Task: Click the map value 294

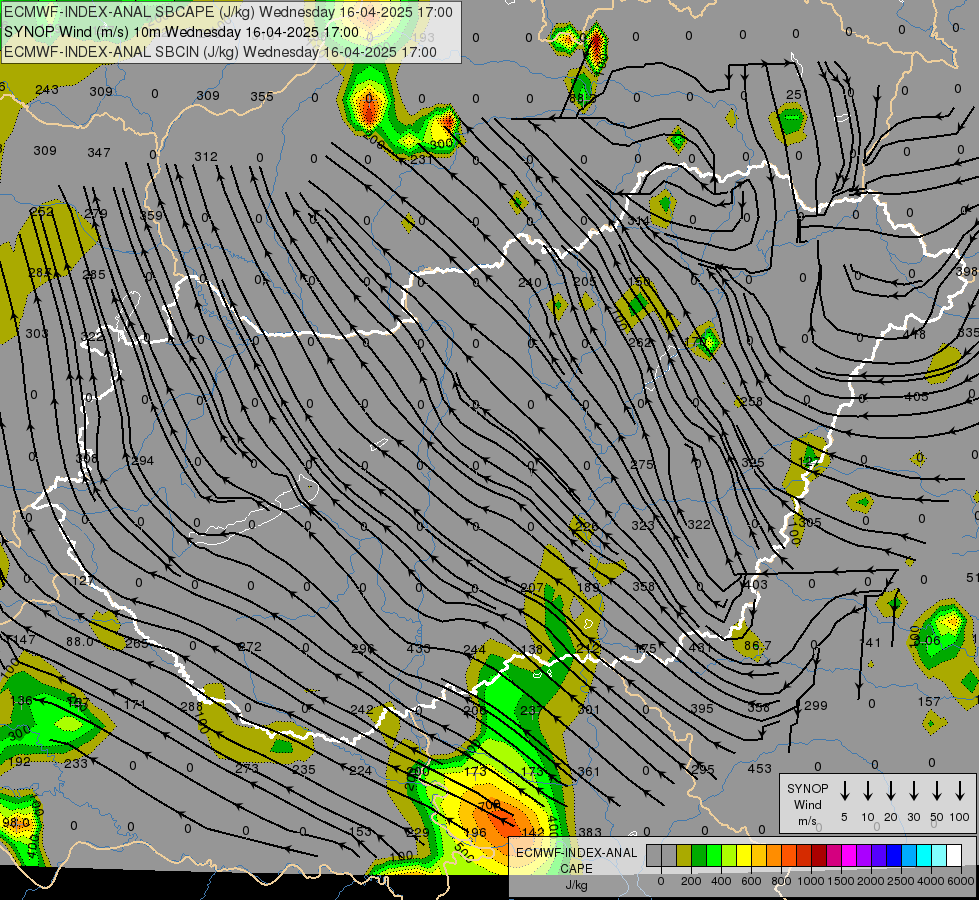Action: 142,460
